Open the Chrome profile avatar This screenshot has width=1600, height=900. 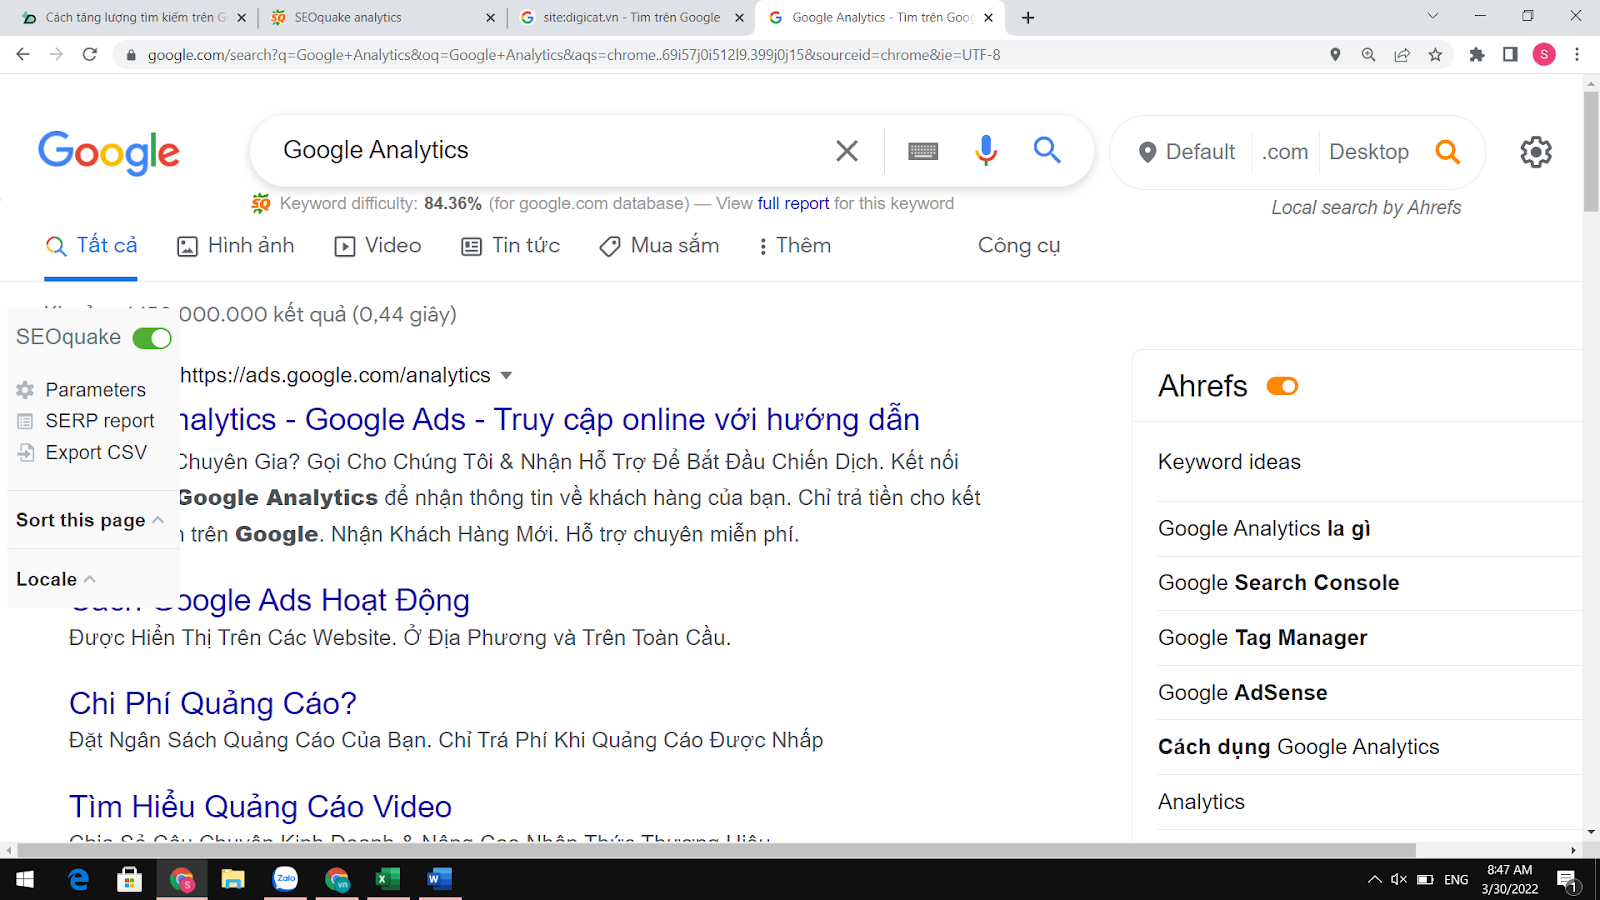pos(1544,55)
